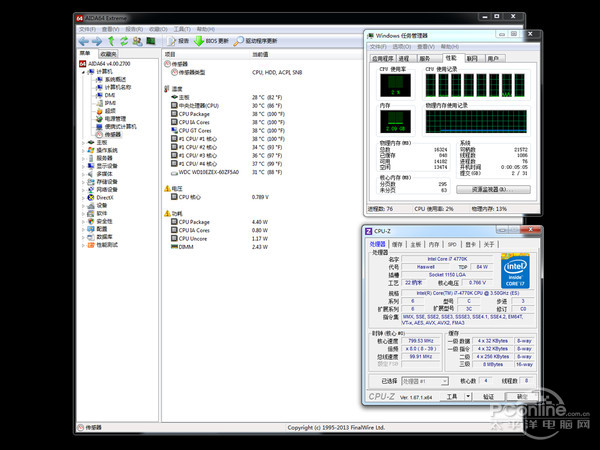Click the AIDA64 forward arrow icon
600x450 pixels.
click(97, 41)
